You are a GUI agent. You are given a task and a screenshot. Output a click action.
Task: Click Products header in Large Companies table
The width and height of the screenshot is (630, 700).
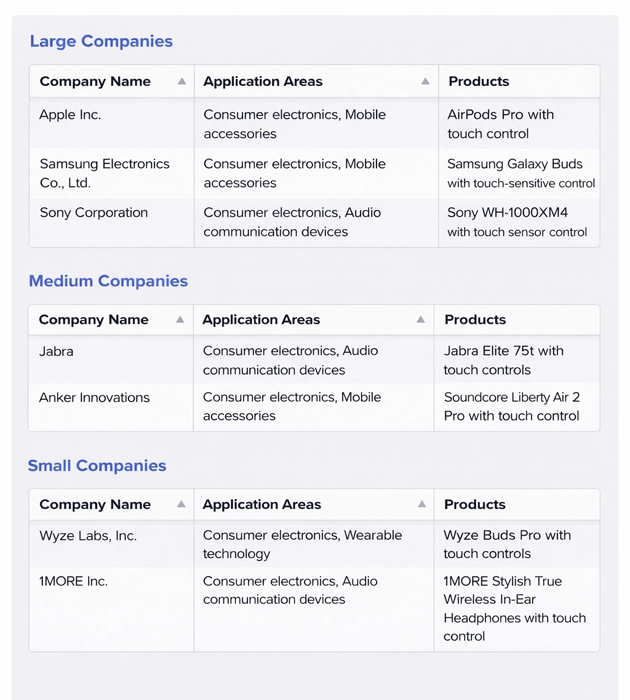pyautogui.click(x=478, y=82)
